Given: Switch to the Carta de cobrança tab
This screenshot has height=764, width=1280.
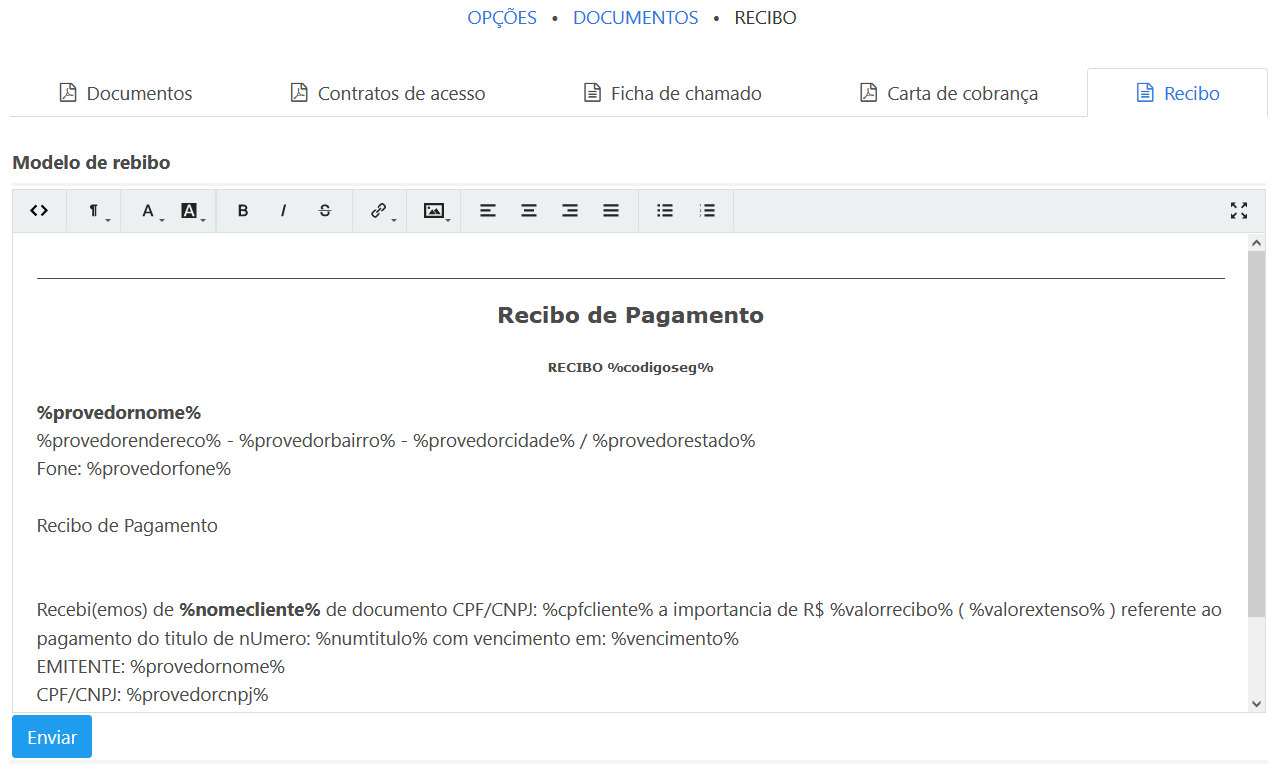Looking at the screenshot, I should tap(949, 93).
